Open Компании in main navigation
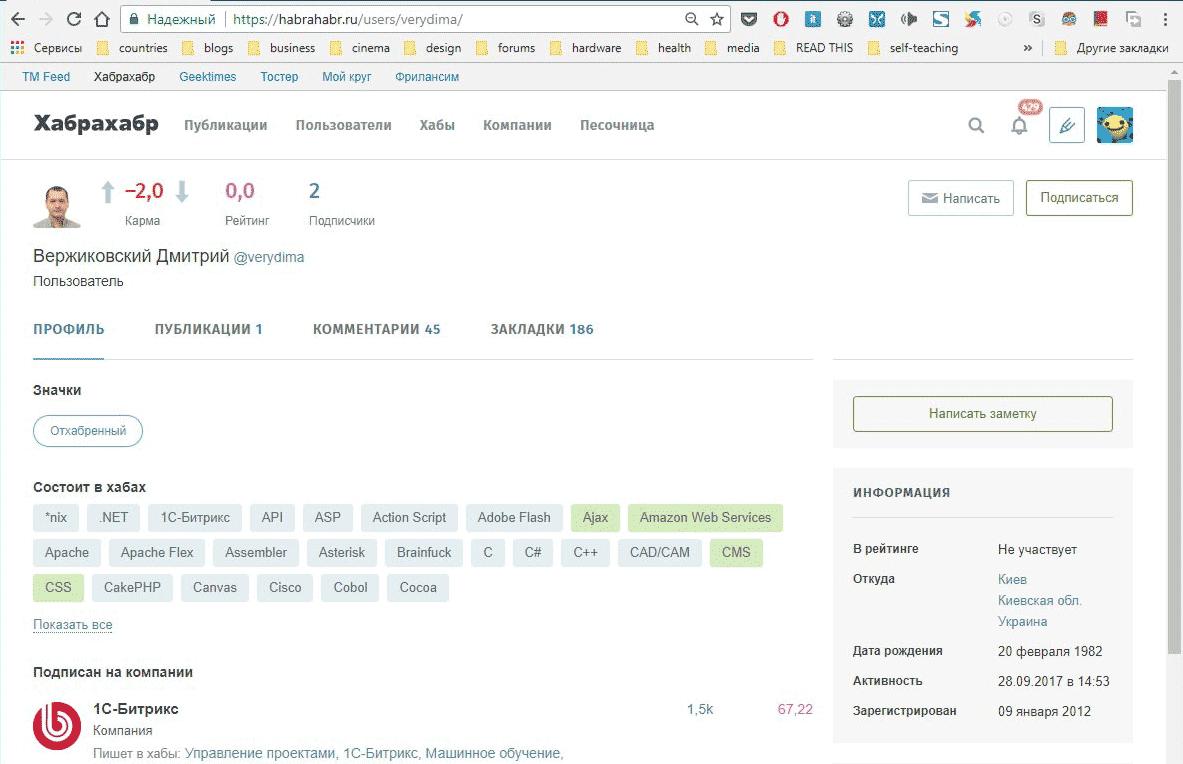 click(517, 125)
